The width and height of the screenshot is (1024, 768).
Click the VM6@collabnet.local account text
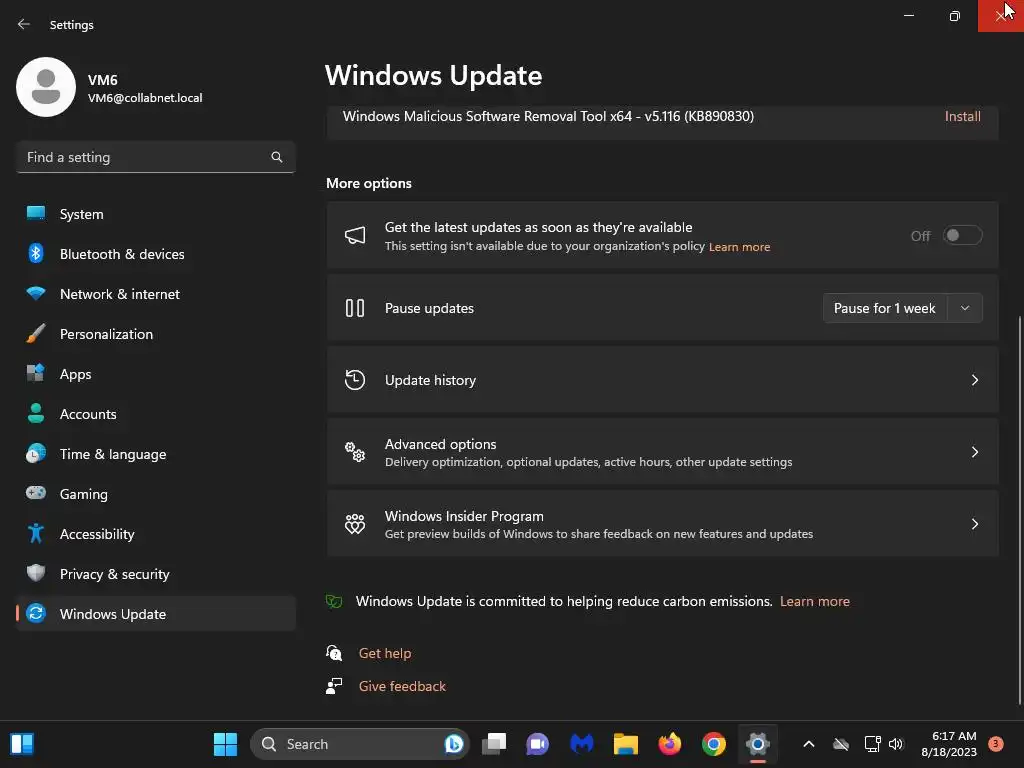click(x=145, y=98)
